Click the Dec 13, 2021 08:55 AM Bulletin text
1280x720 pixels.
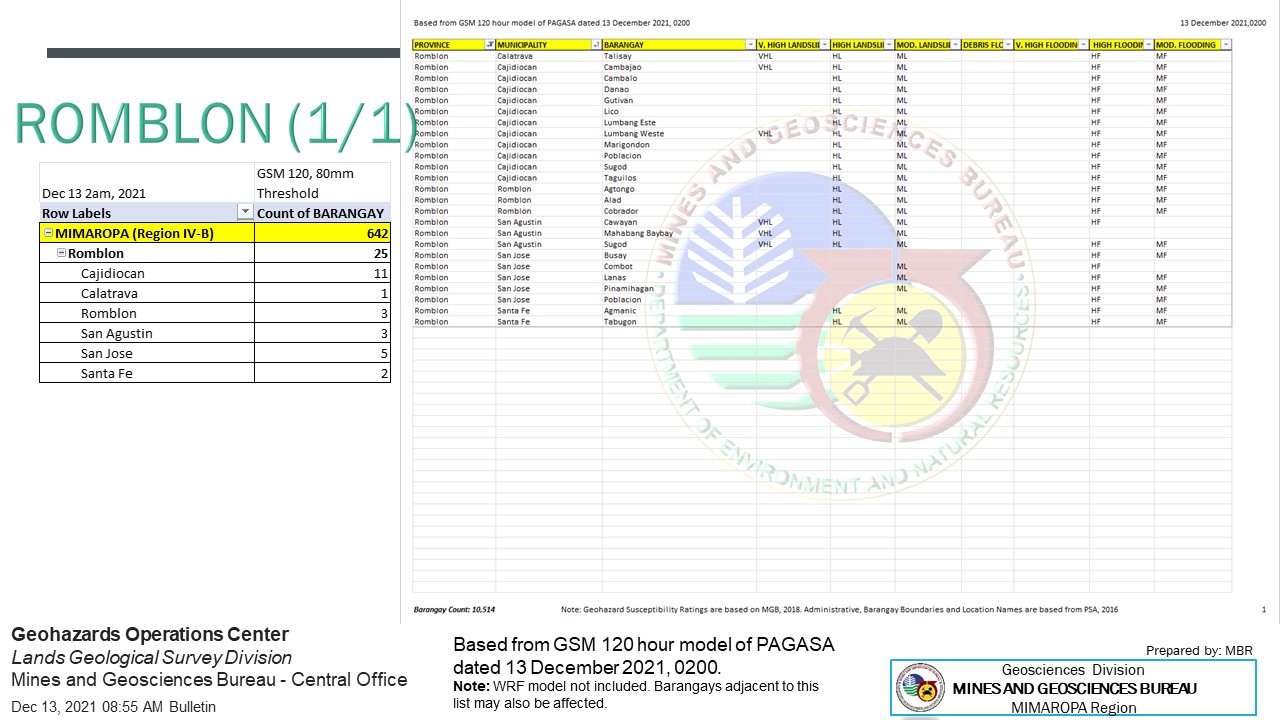pyautogui.click(x=113, y=706)
